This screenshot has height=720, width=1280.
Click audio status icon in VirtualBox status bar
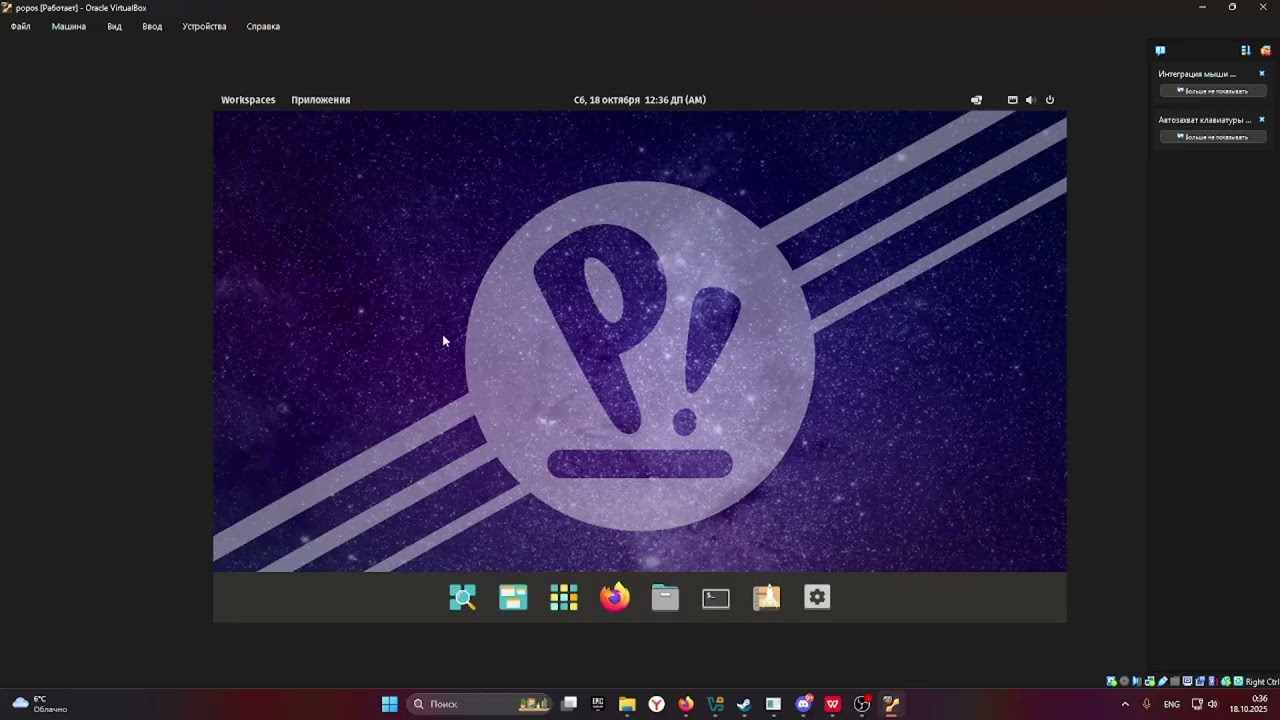click(1137, 681)
